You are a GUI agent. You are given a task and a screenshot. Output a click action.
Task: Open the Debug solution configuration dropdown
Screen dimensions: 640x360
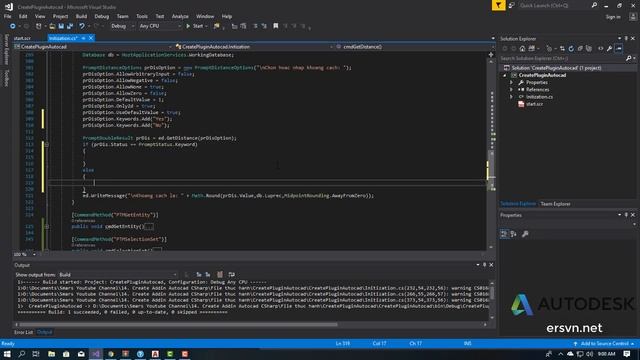pyautogui.click(x=122, y=26)
